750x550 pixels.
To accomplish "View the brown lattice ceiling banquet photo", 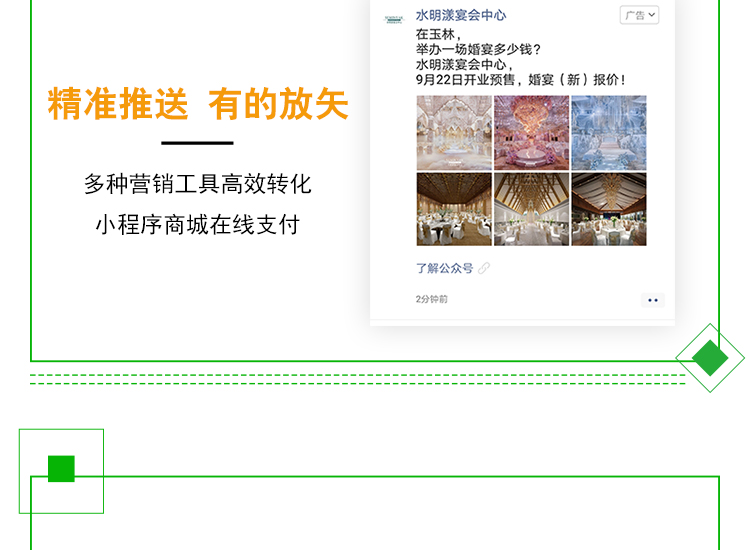I will coord(454,209).
